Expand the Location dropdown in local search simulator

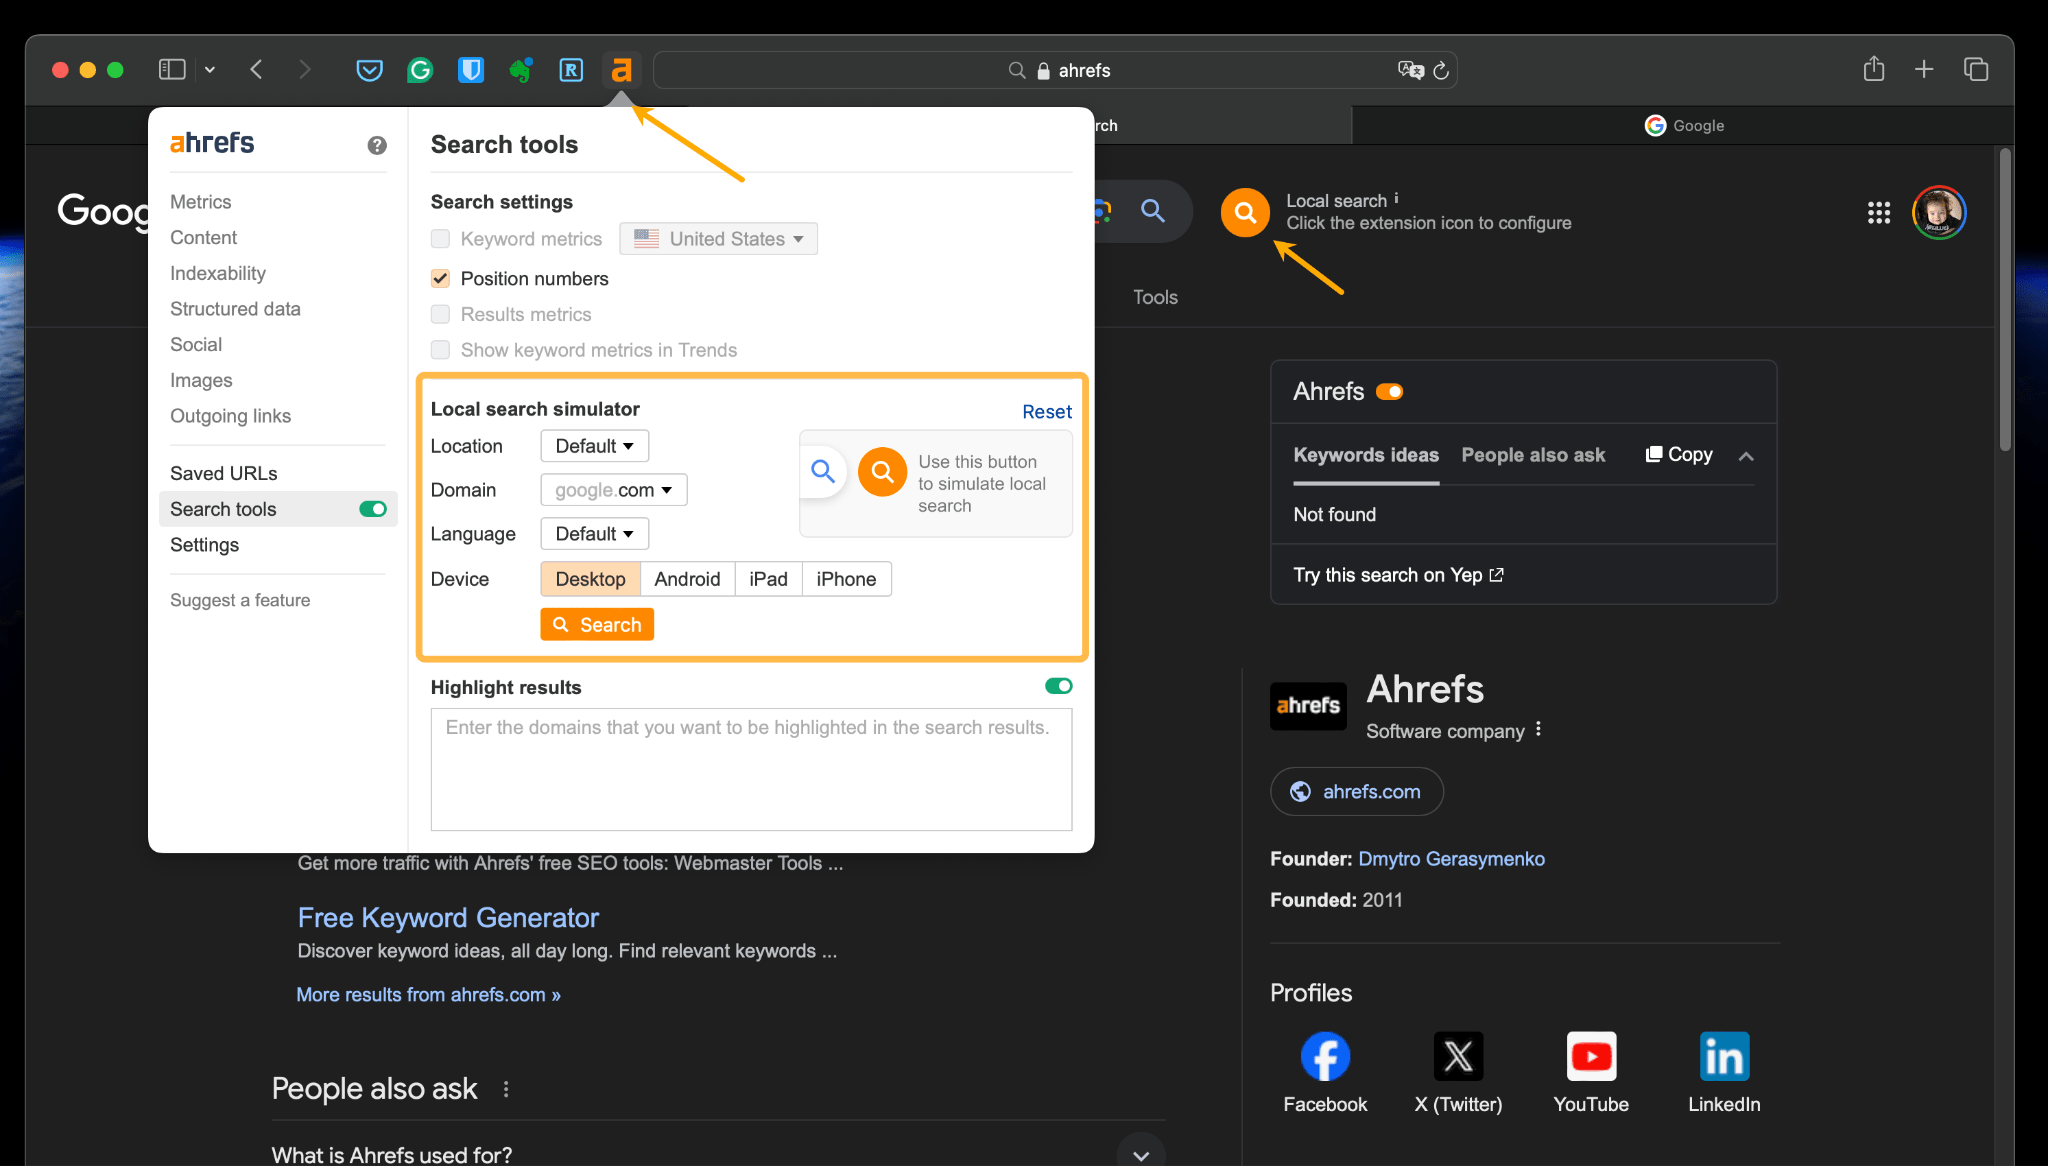point(594,444)
